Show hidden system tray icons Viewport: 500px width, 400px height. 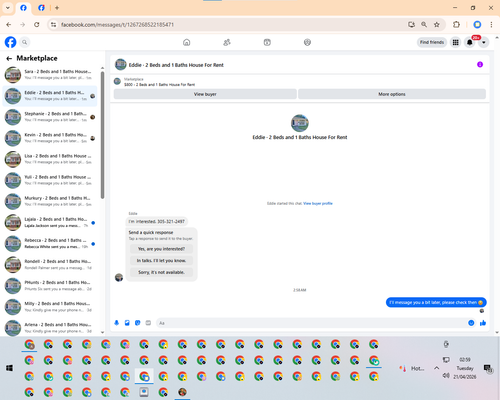(436, 368)
